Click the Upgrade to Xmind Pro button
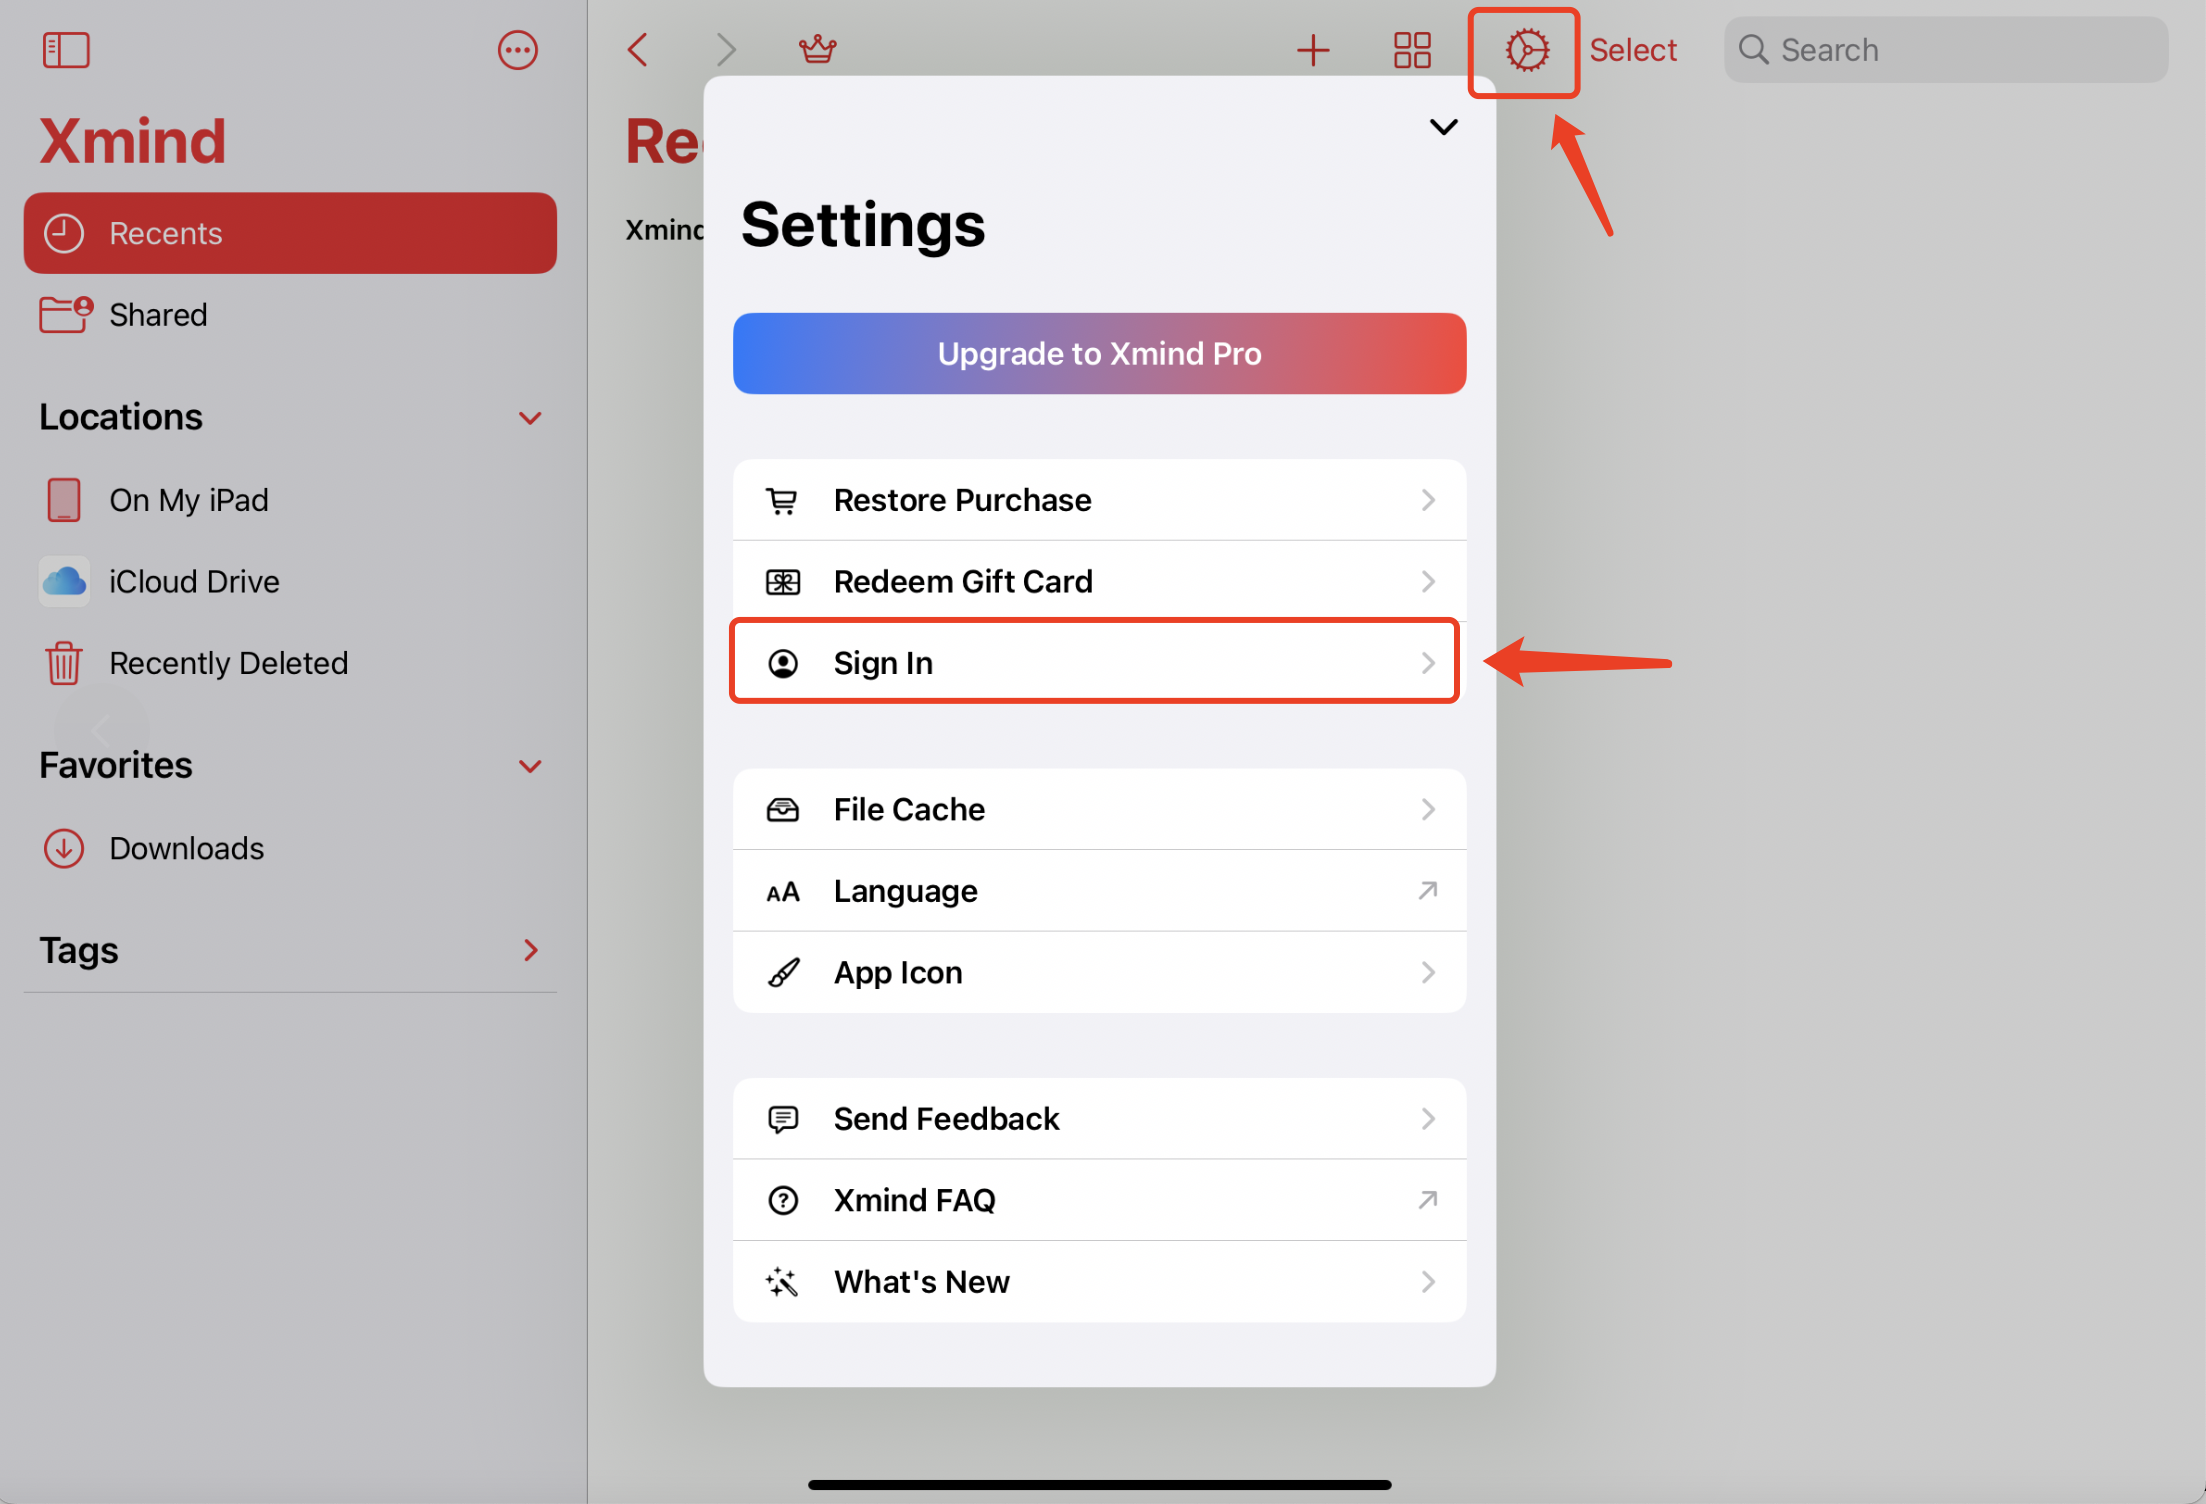This screenshot has height=1504, width=2206. 1098,353
